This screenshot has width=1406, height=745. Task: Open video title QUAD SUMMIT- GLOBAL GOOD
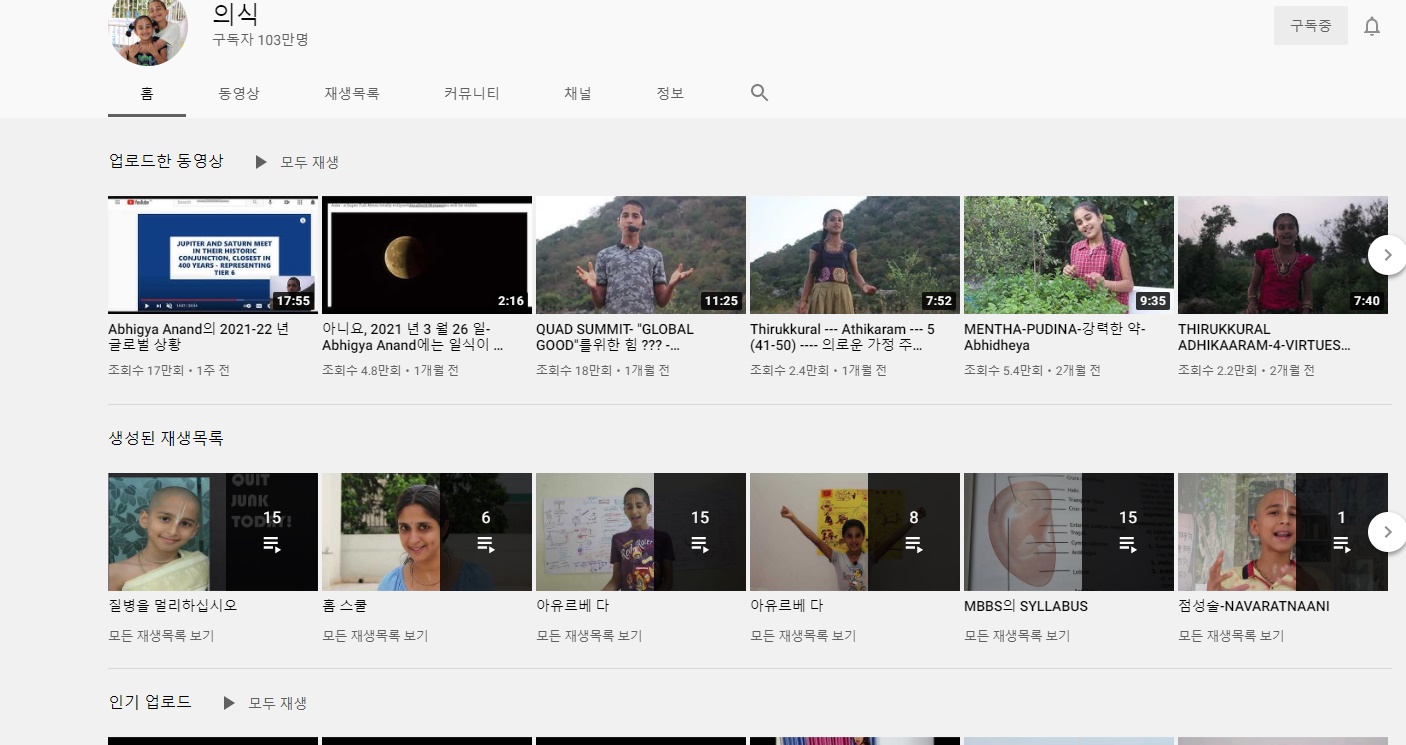pos(615,337)
